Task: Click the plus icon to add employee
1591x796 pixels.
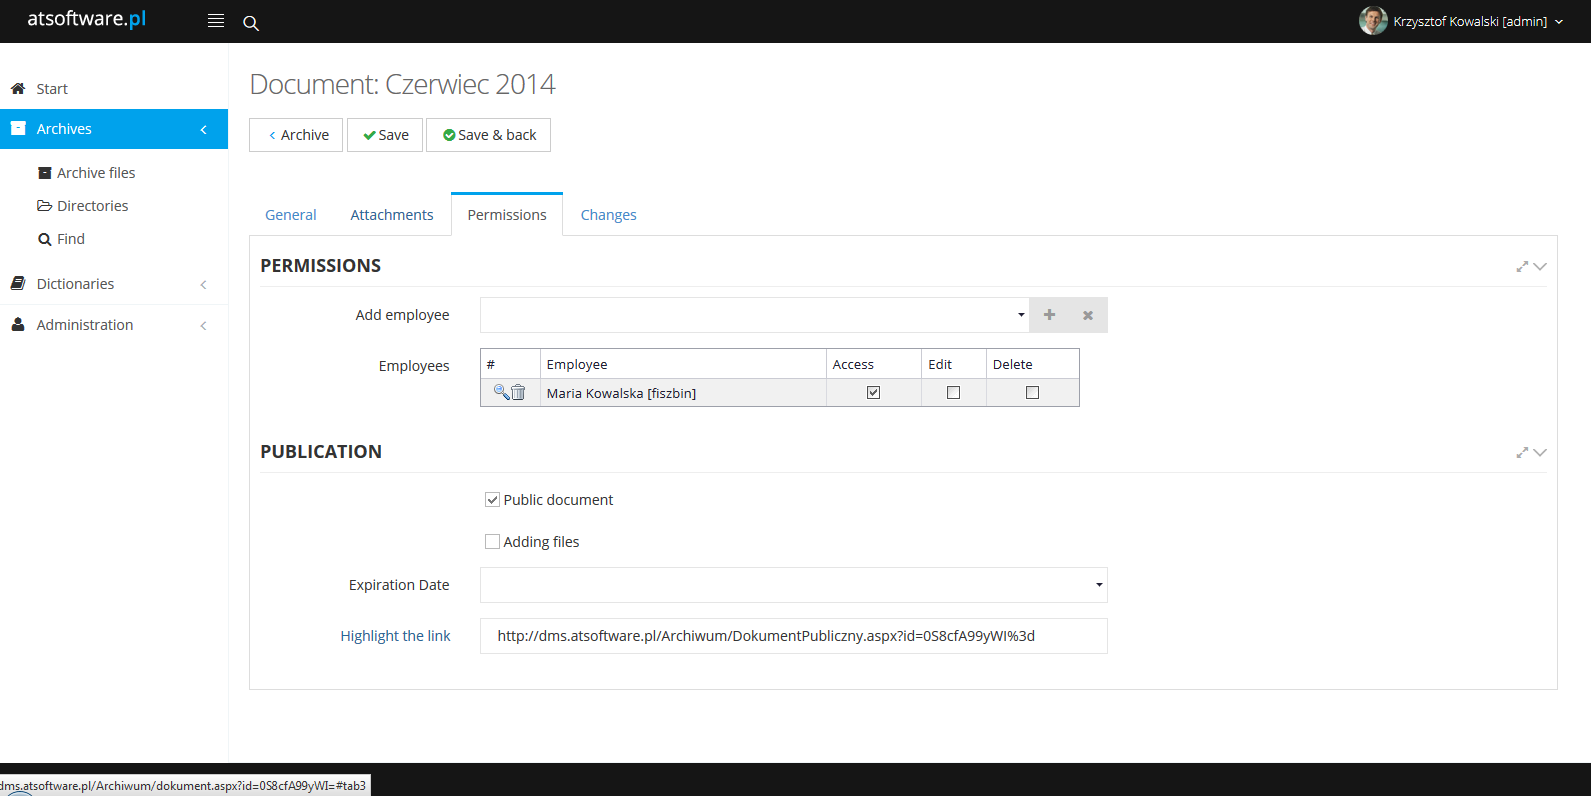Action: 1049,315
